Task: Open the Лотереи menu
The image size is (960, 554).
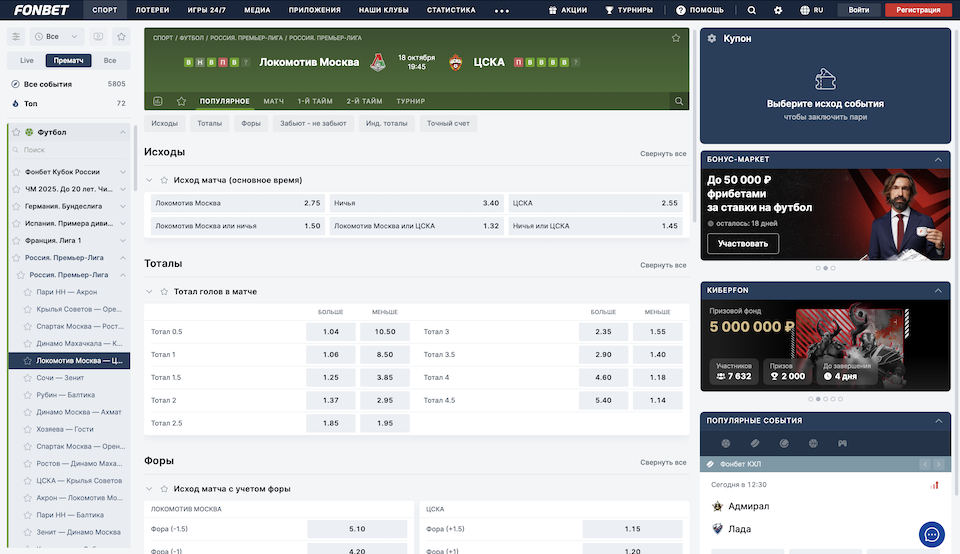Action: click(x=152, y=10)
